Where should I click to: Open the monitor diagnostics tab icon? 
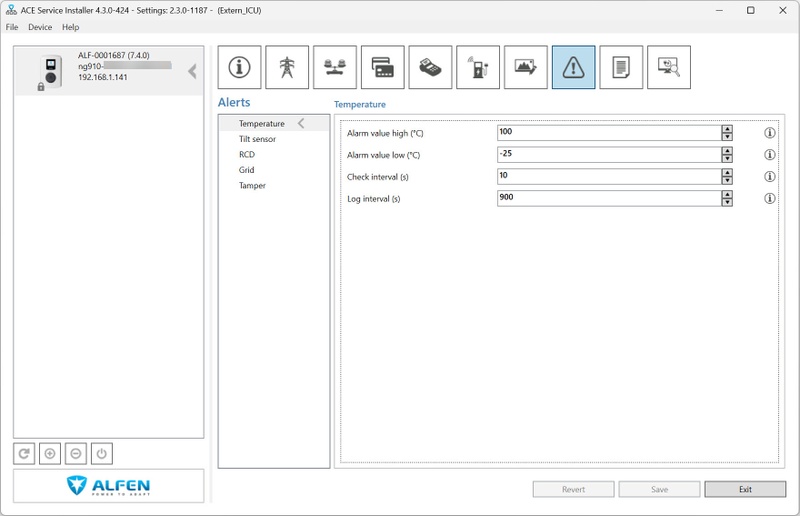(669, 67)
